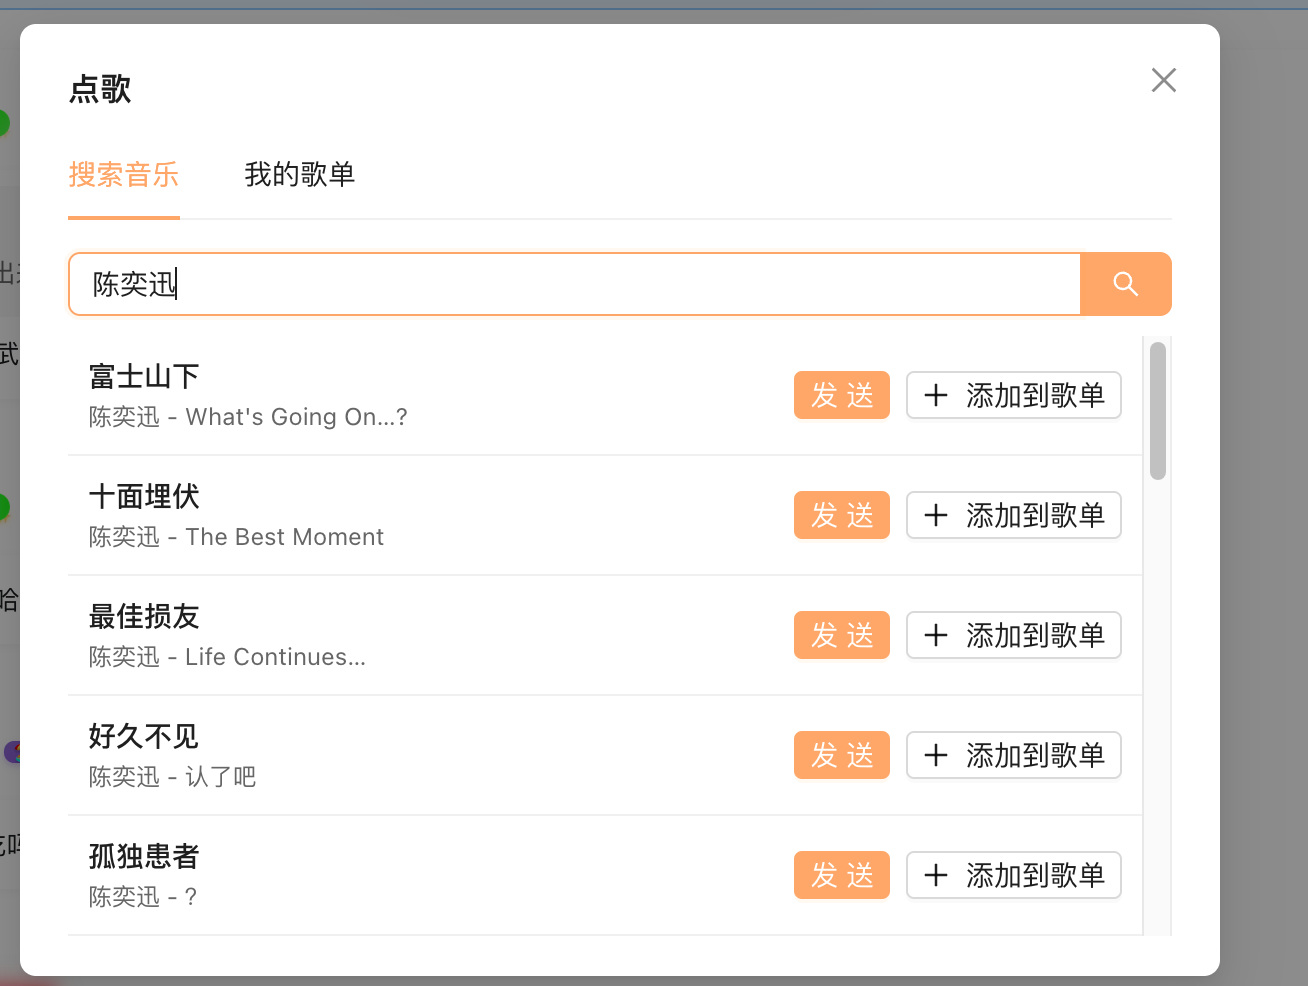
Task: Click the orange search magnifier button
Action: [x=1126, y=284]
